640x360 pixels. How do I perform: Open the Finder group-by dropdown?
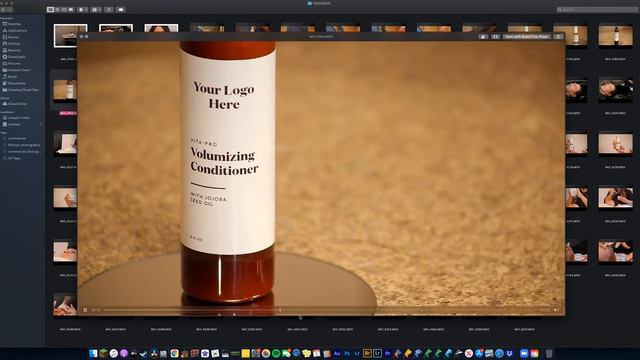click(x=96, y=9)
